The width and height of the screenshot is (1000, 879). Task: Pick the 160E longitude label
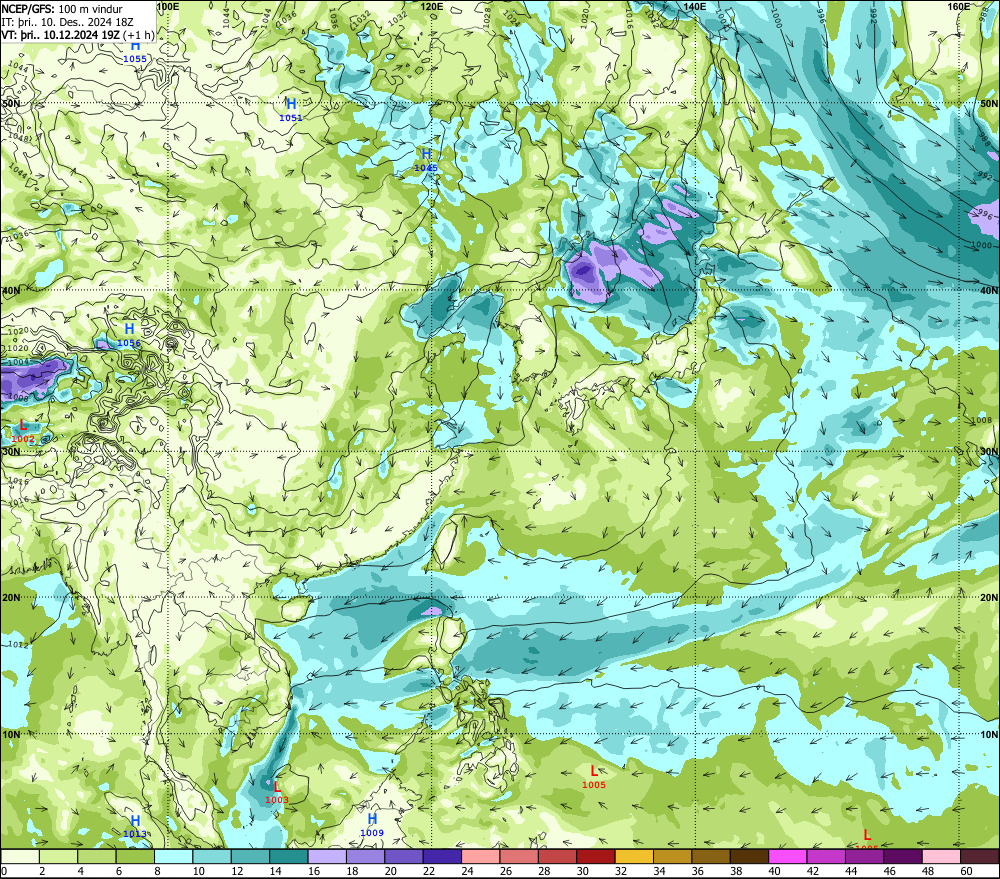point(959,6)
